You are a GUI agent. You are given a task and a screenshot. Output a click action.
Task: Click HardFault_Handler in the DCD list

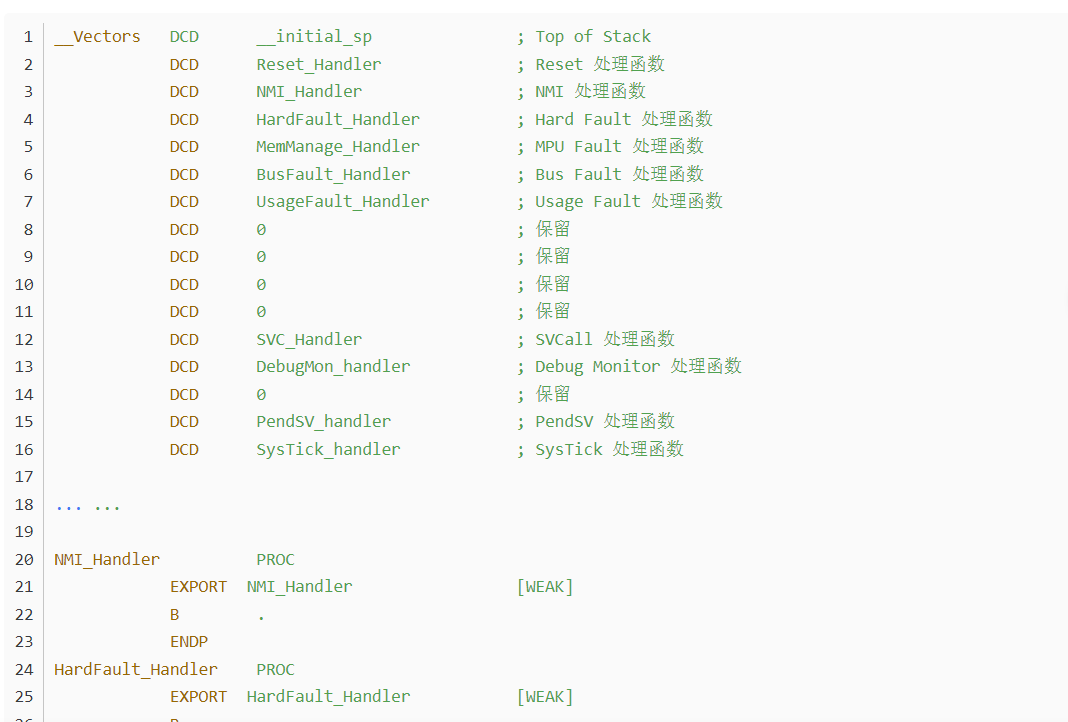pyautogui.click(x=338, y=120)
